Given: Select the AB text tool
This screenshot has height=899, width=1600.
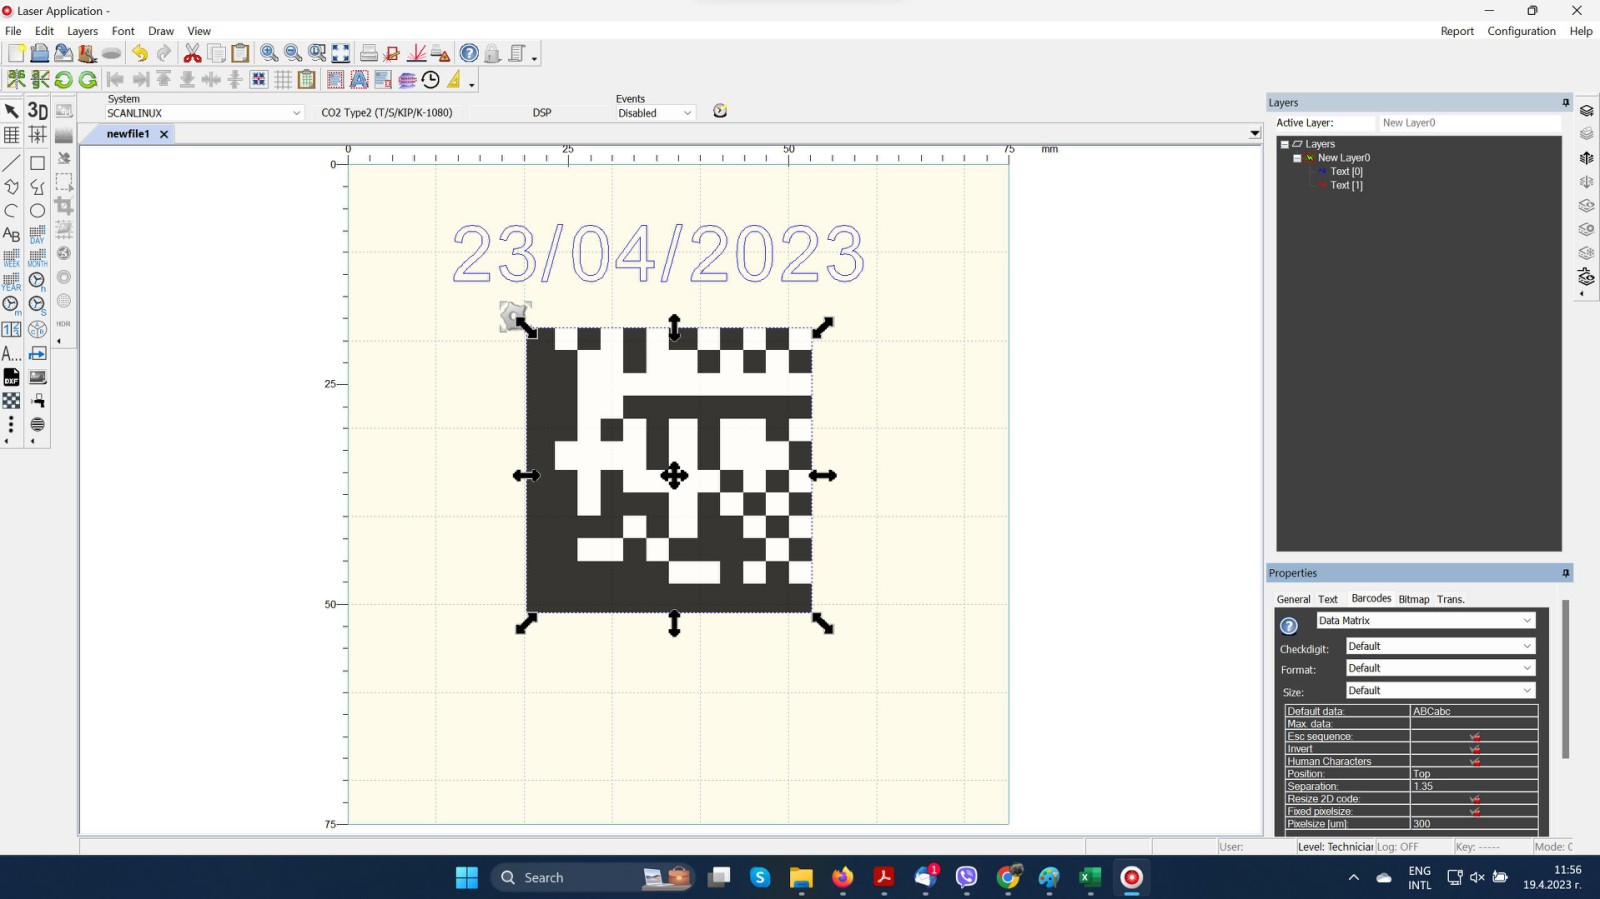Looking at the screenshot, I should tap(11, 234).
